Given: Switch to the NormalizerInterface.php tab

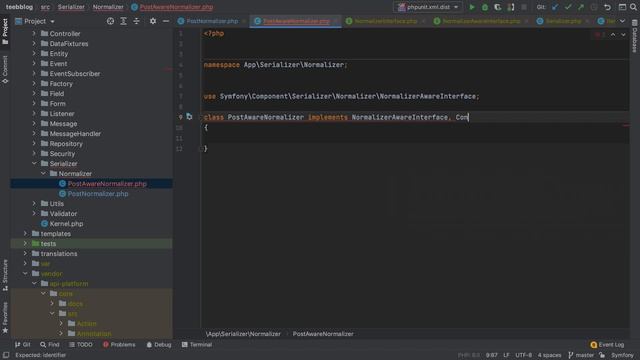Looking at the screenshot, I should 385,21.
